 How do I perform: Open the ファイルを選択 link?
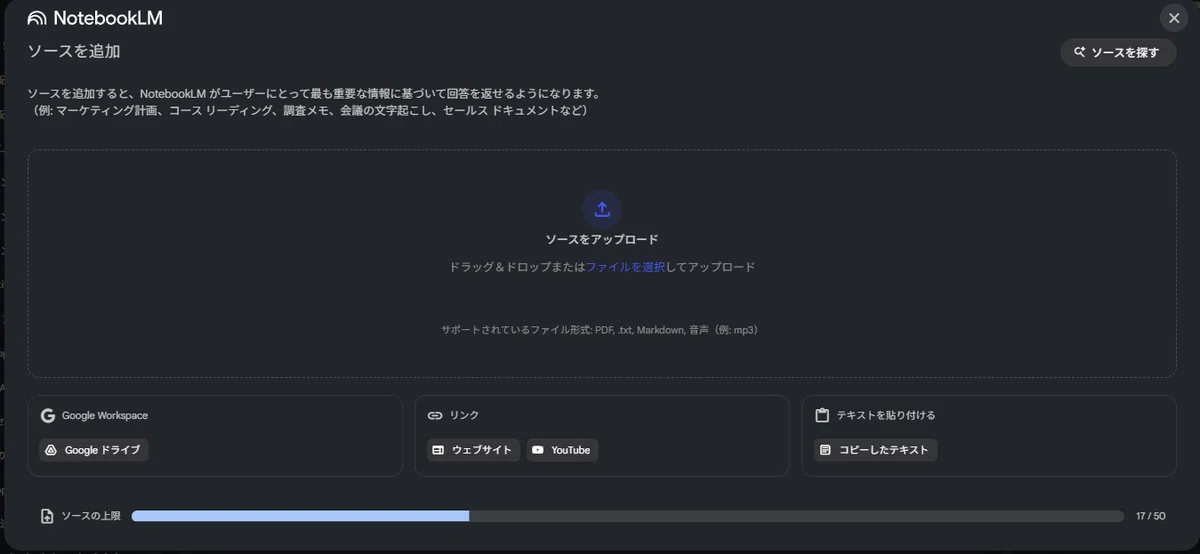coord(626,267)
